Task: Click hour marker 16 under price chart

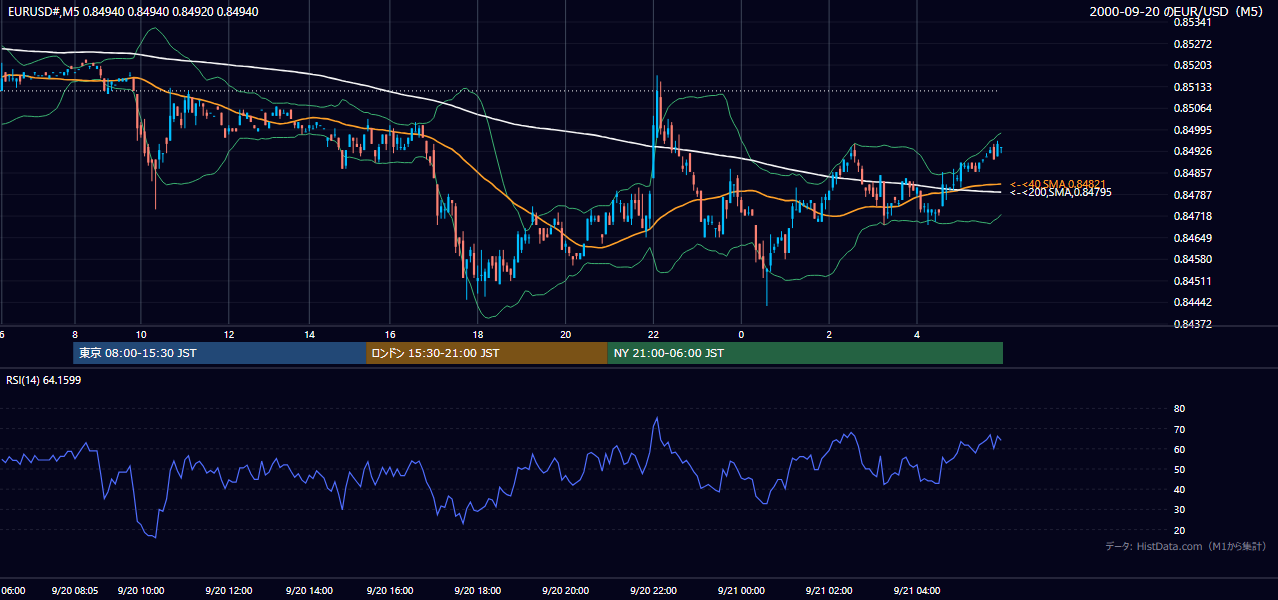Action: [x=390, y=334]
